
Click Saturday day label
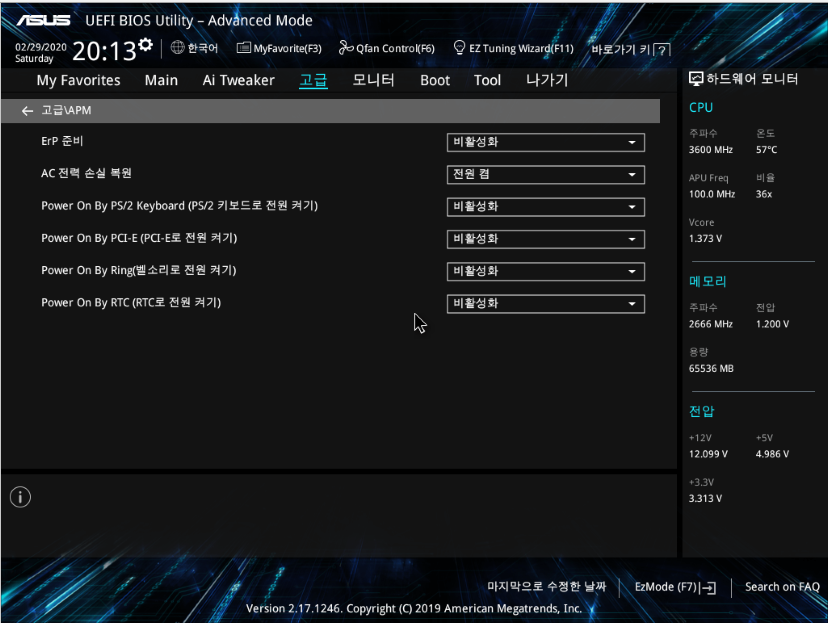(x=34, y=59)
